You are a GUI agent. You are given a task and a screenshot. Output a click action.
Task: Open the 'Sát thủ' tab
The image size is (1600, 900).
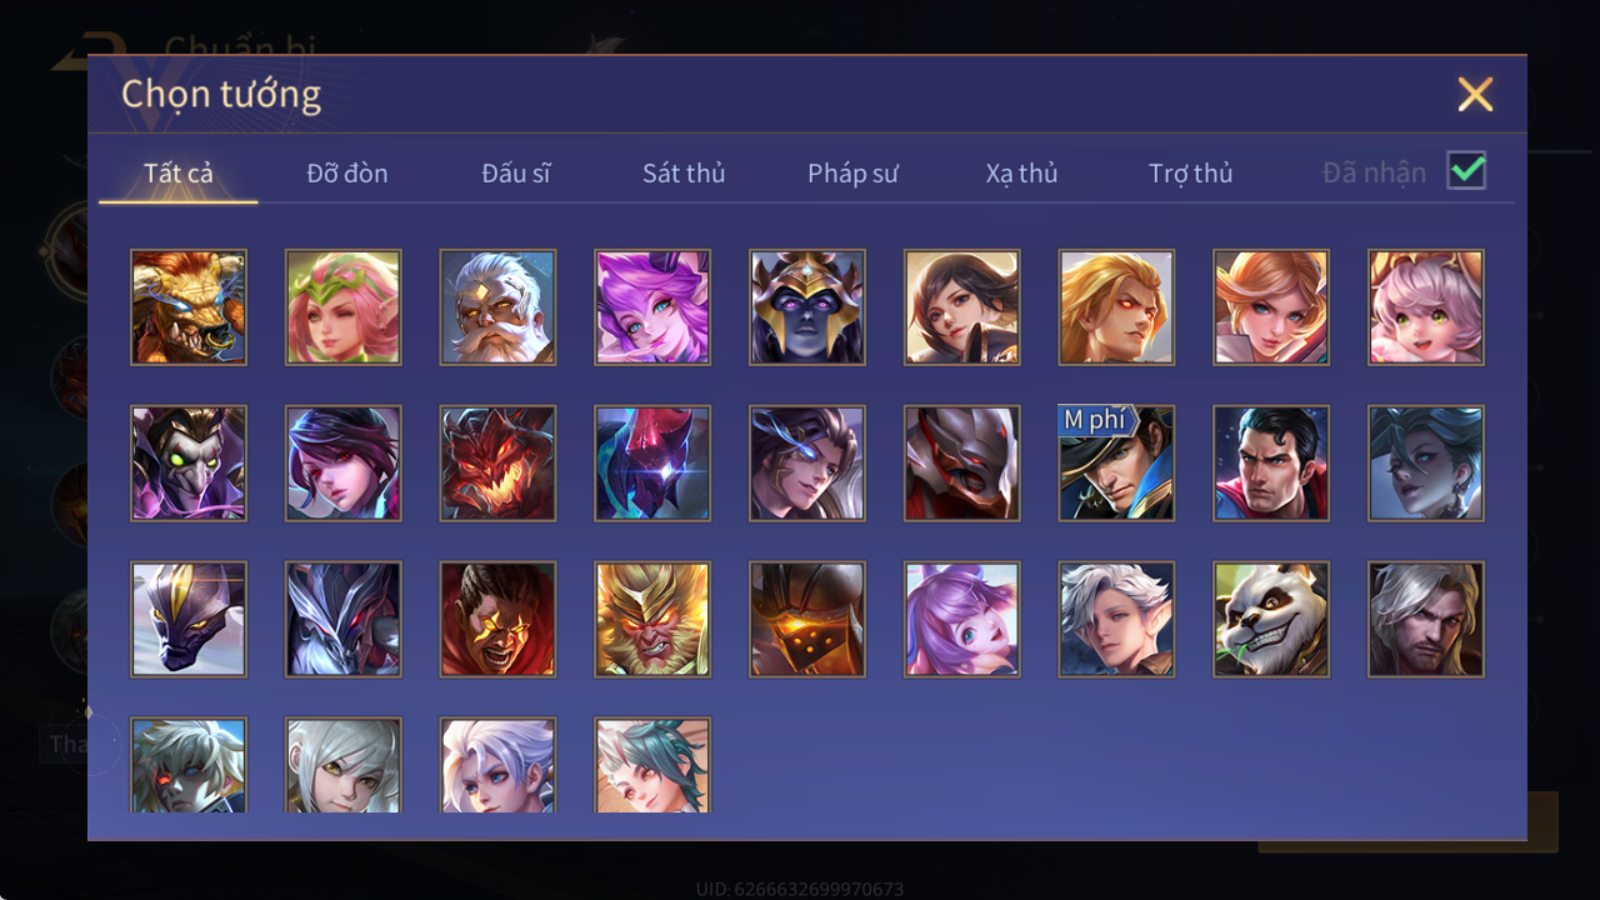(683, 173)
